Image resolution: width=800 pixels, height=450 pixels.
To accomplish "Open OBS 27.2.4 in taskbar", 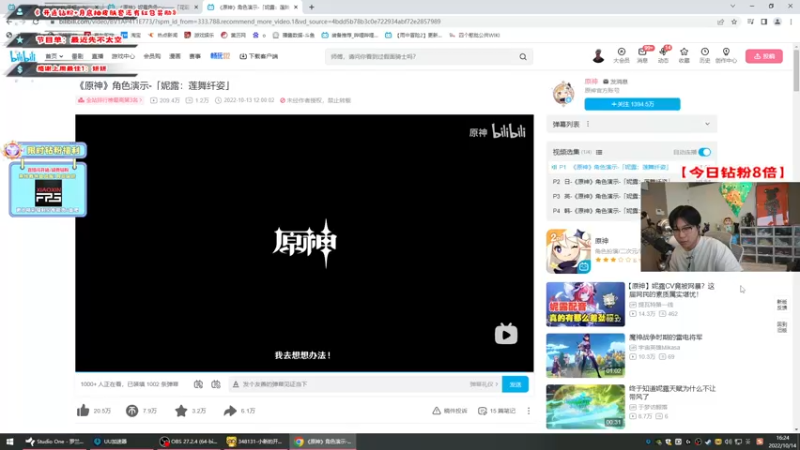I will click(x=188, y=441).
